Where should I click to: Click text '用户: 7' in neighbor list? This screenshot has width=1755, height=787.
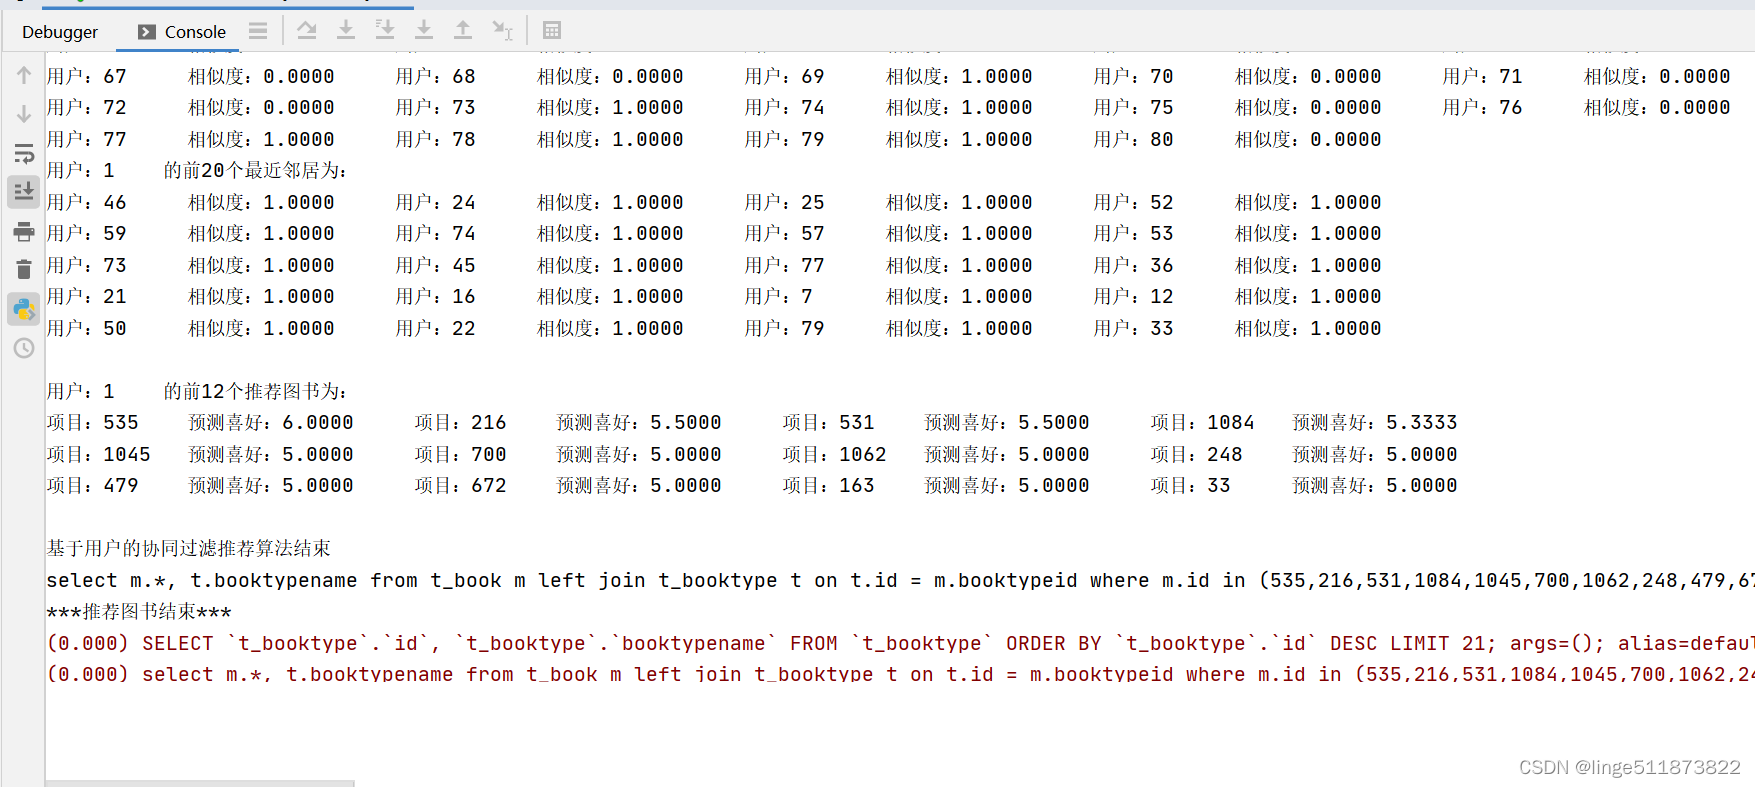point(778,296)
